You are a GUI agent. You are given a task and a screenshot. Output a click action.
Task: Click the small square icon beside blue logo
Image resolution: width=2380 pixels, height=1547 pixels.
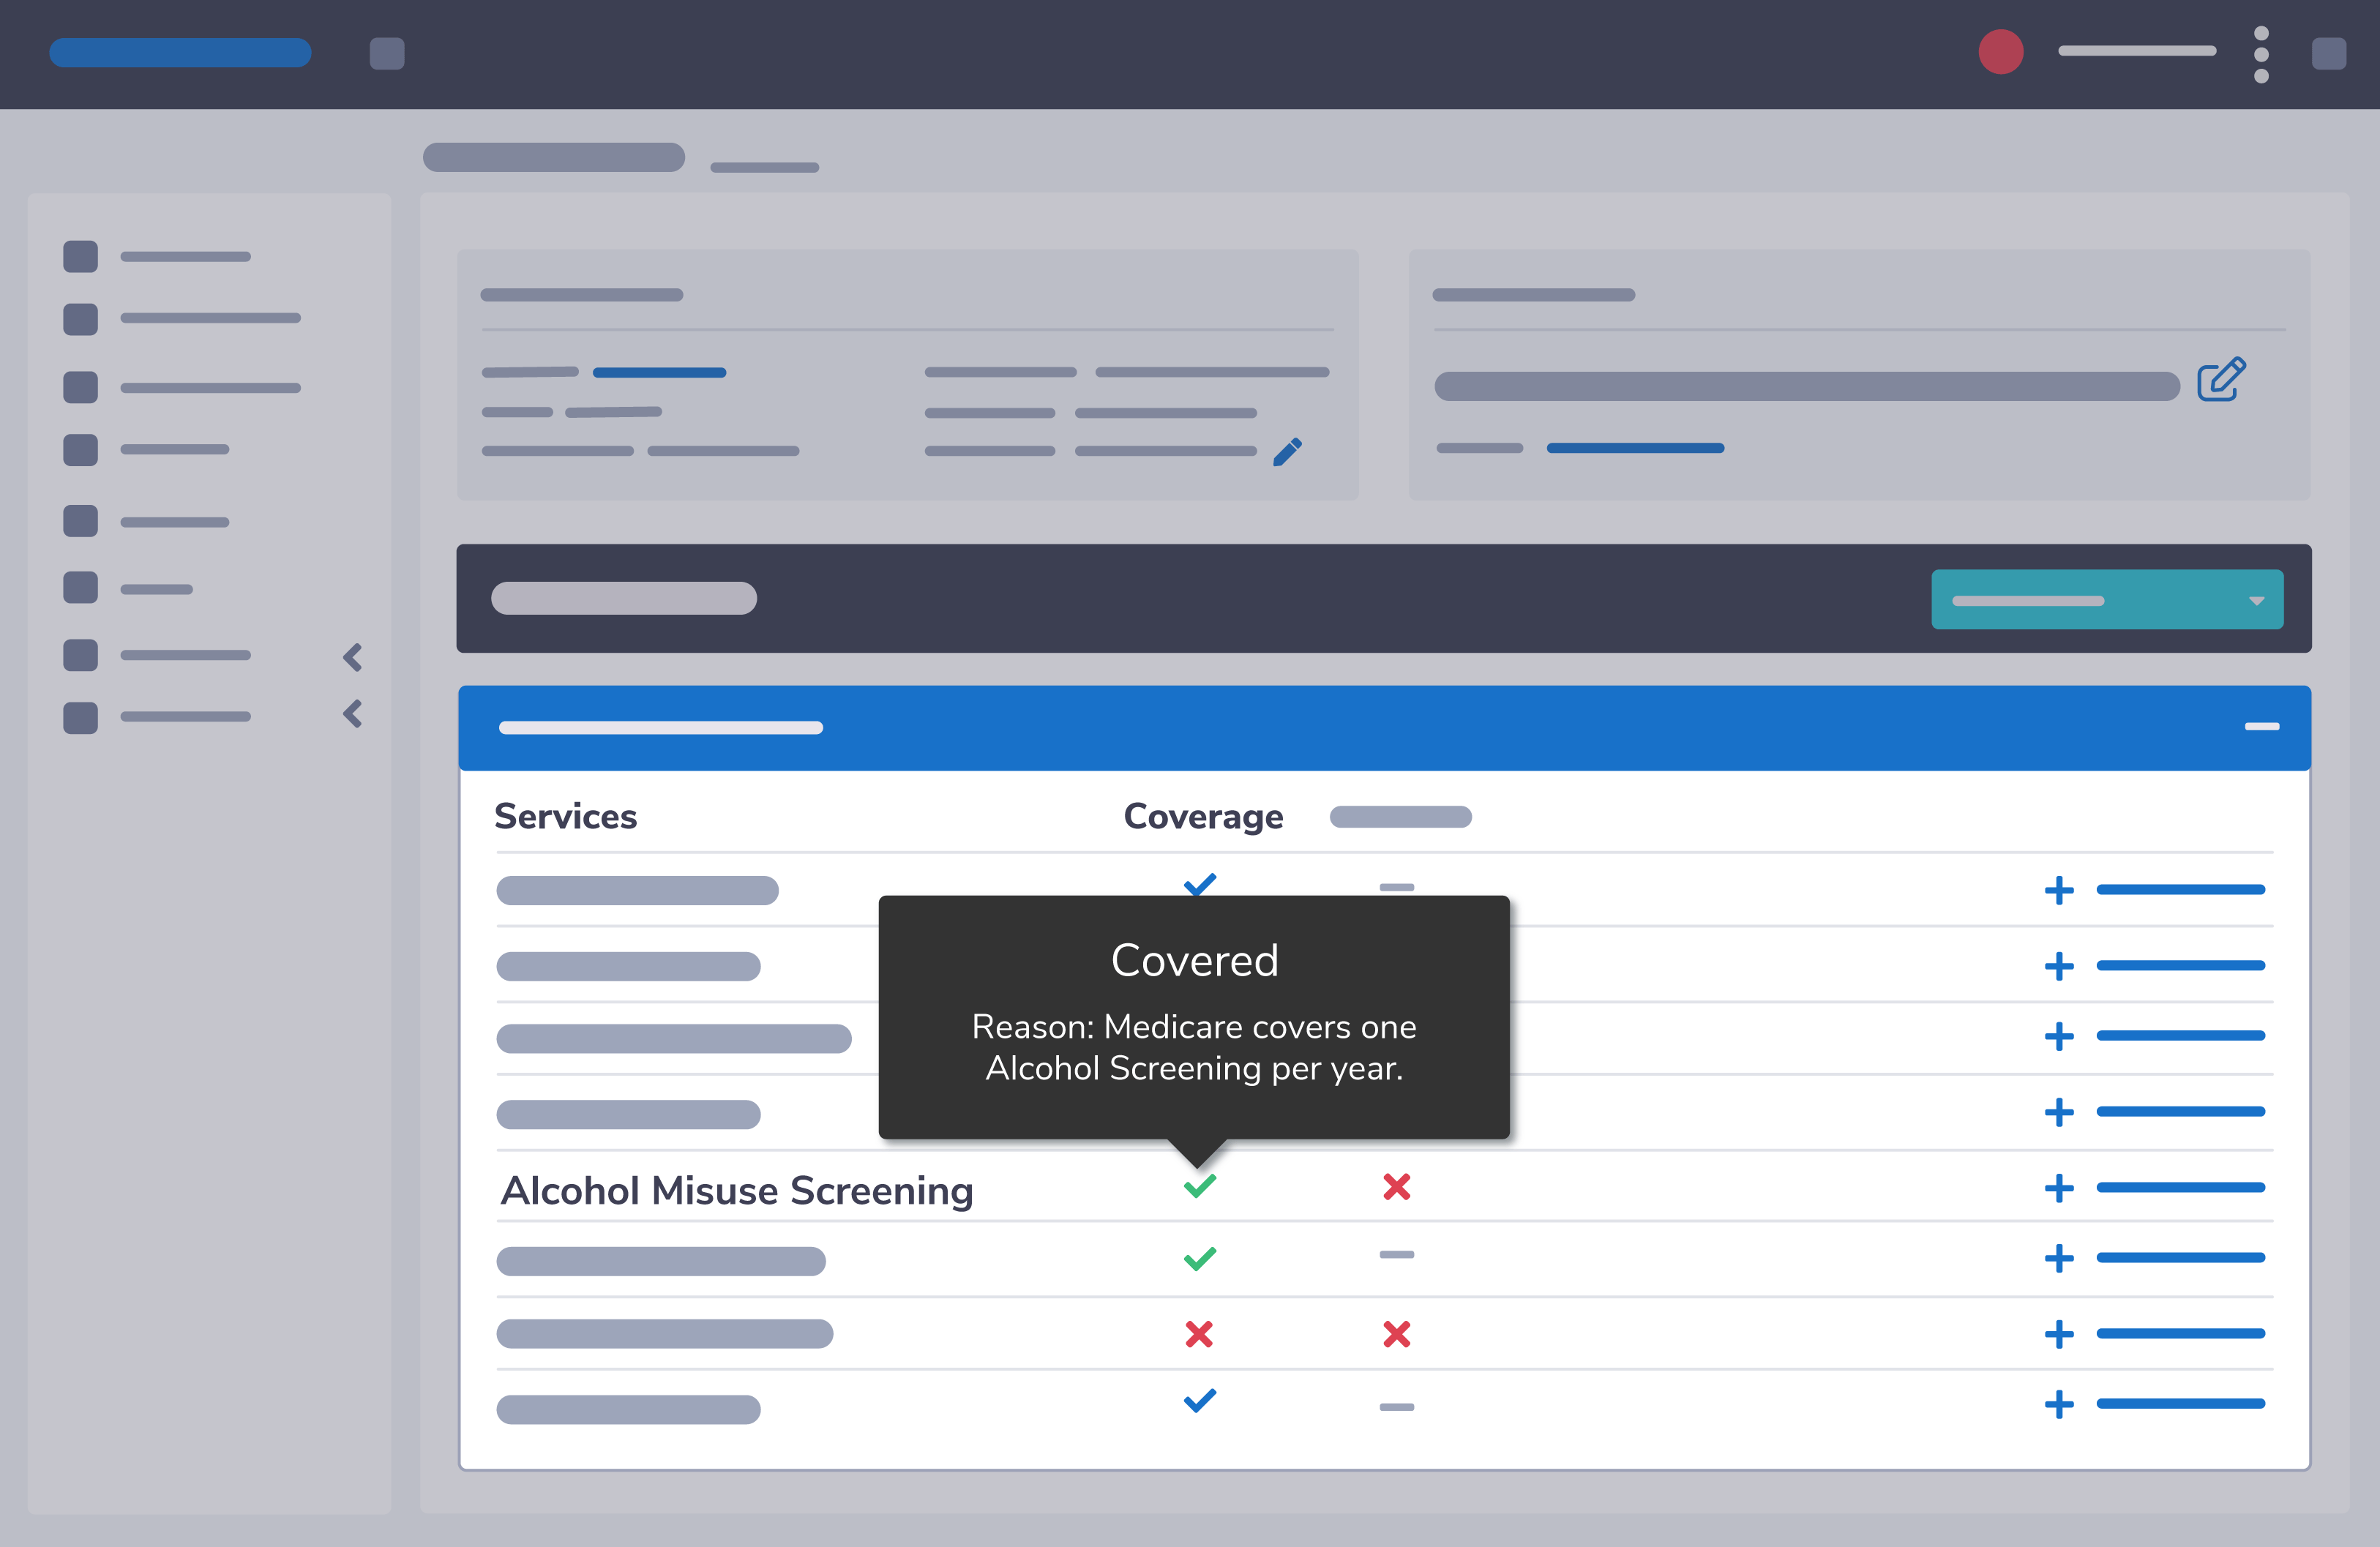tap(387, 54)
